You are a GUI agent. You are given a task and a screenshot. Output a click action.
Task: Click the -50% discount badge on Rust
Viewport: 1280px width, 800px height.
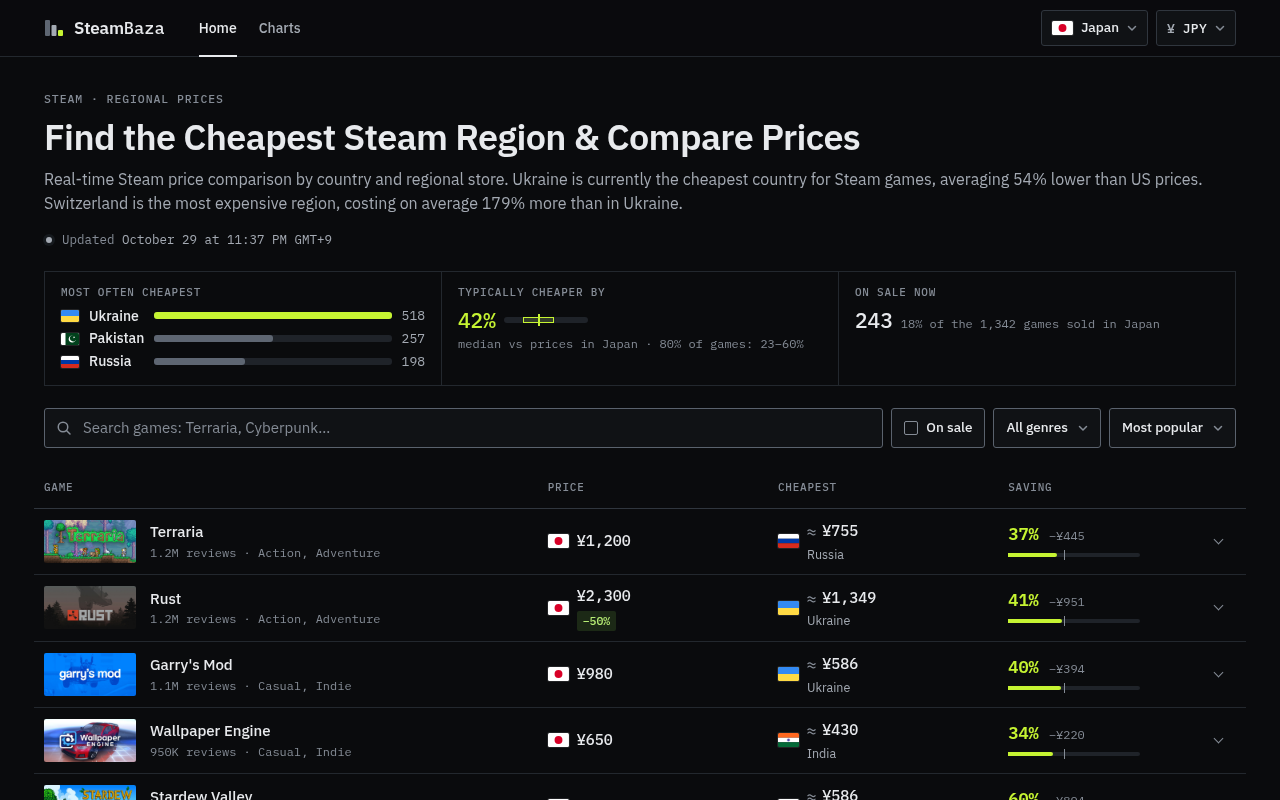click(596, 621)
